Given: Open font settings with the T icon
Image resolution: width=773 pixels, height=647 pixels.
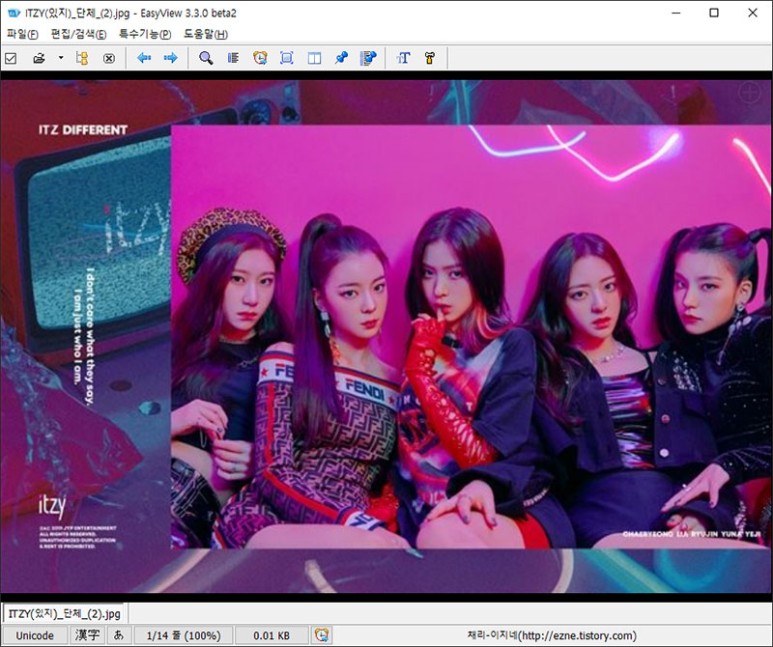Looking at the screenshot, I should click(403, 58).
